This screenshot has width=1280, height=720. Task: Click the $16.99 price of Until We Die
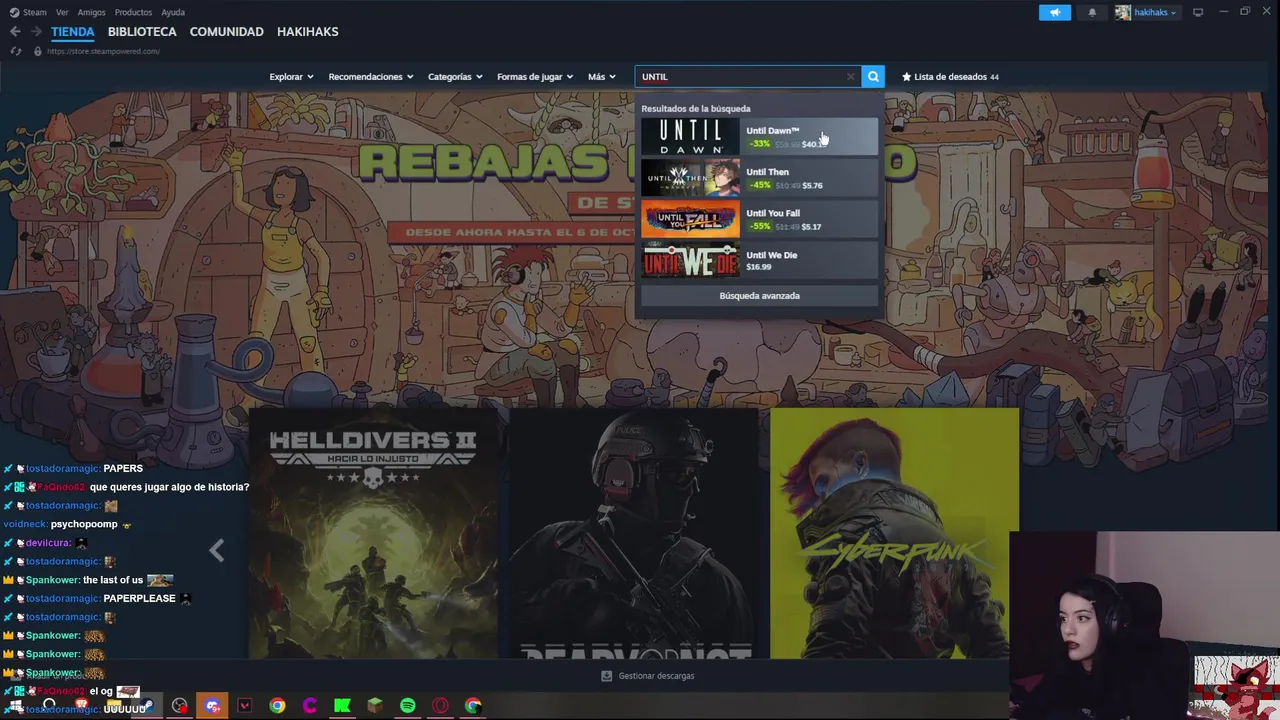pyautogui.click(x=758, y=267)
